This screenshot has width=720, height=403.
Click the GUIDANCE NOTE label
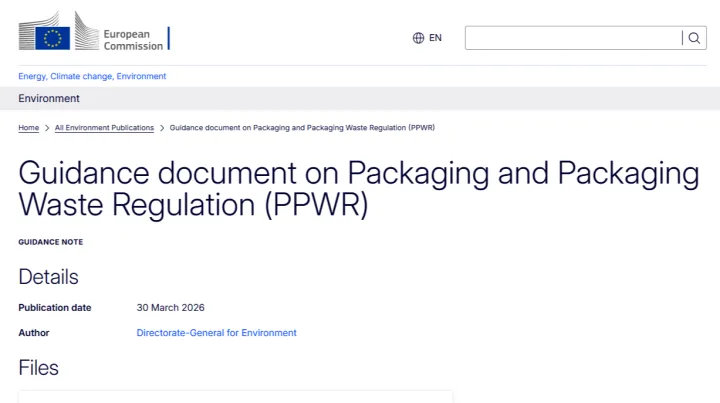[x=51, y=242]
